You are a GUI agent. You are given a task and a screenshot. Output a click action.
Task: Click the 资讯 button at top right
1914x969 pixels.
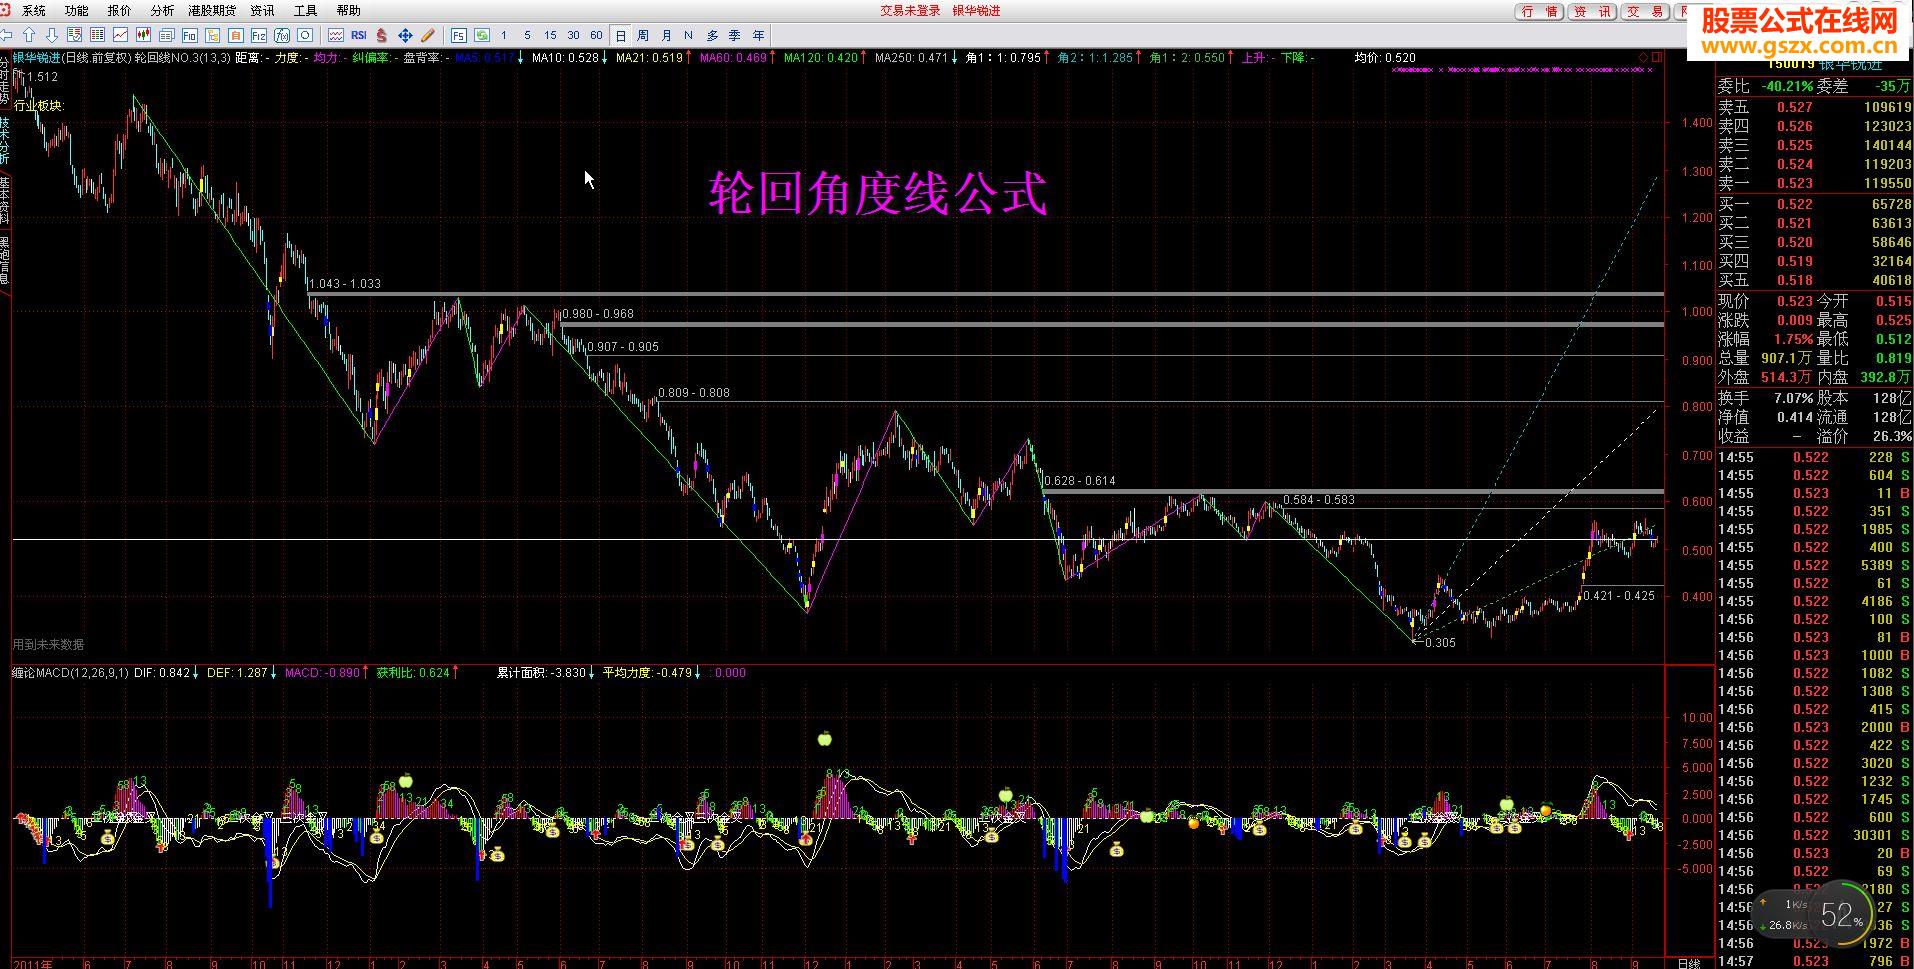pyautogui.click(x=1592, y=11)
